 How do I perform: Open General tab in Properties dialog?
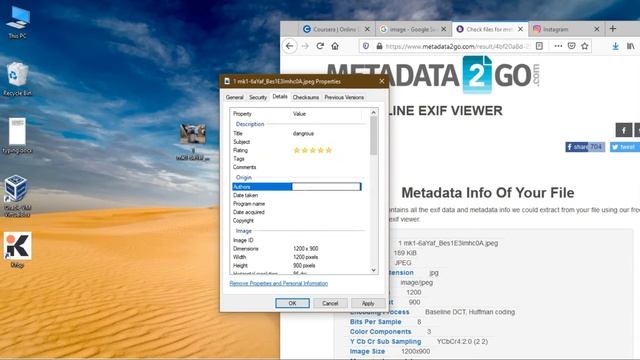click(234, 98)
